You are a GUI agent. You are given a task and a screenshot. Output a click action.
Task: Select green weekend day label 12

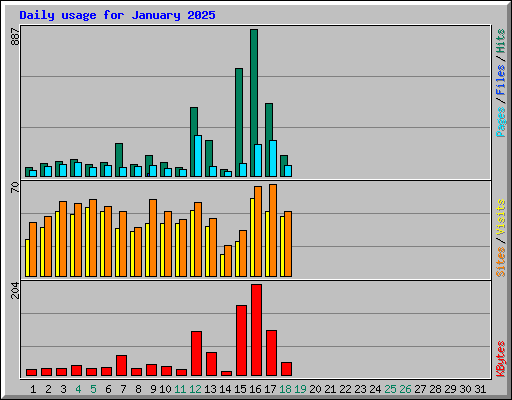(x=195, y=389)
